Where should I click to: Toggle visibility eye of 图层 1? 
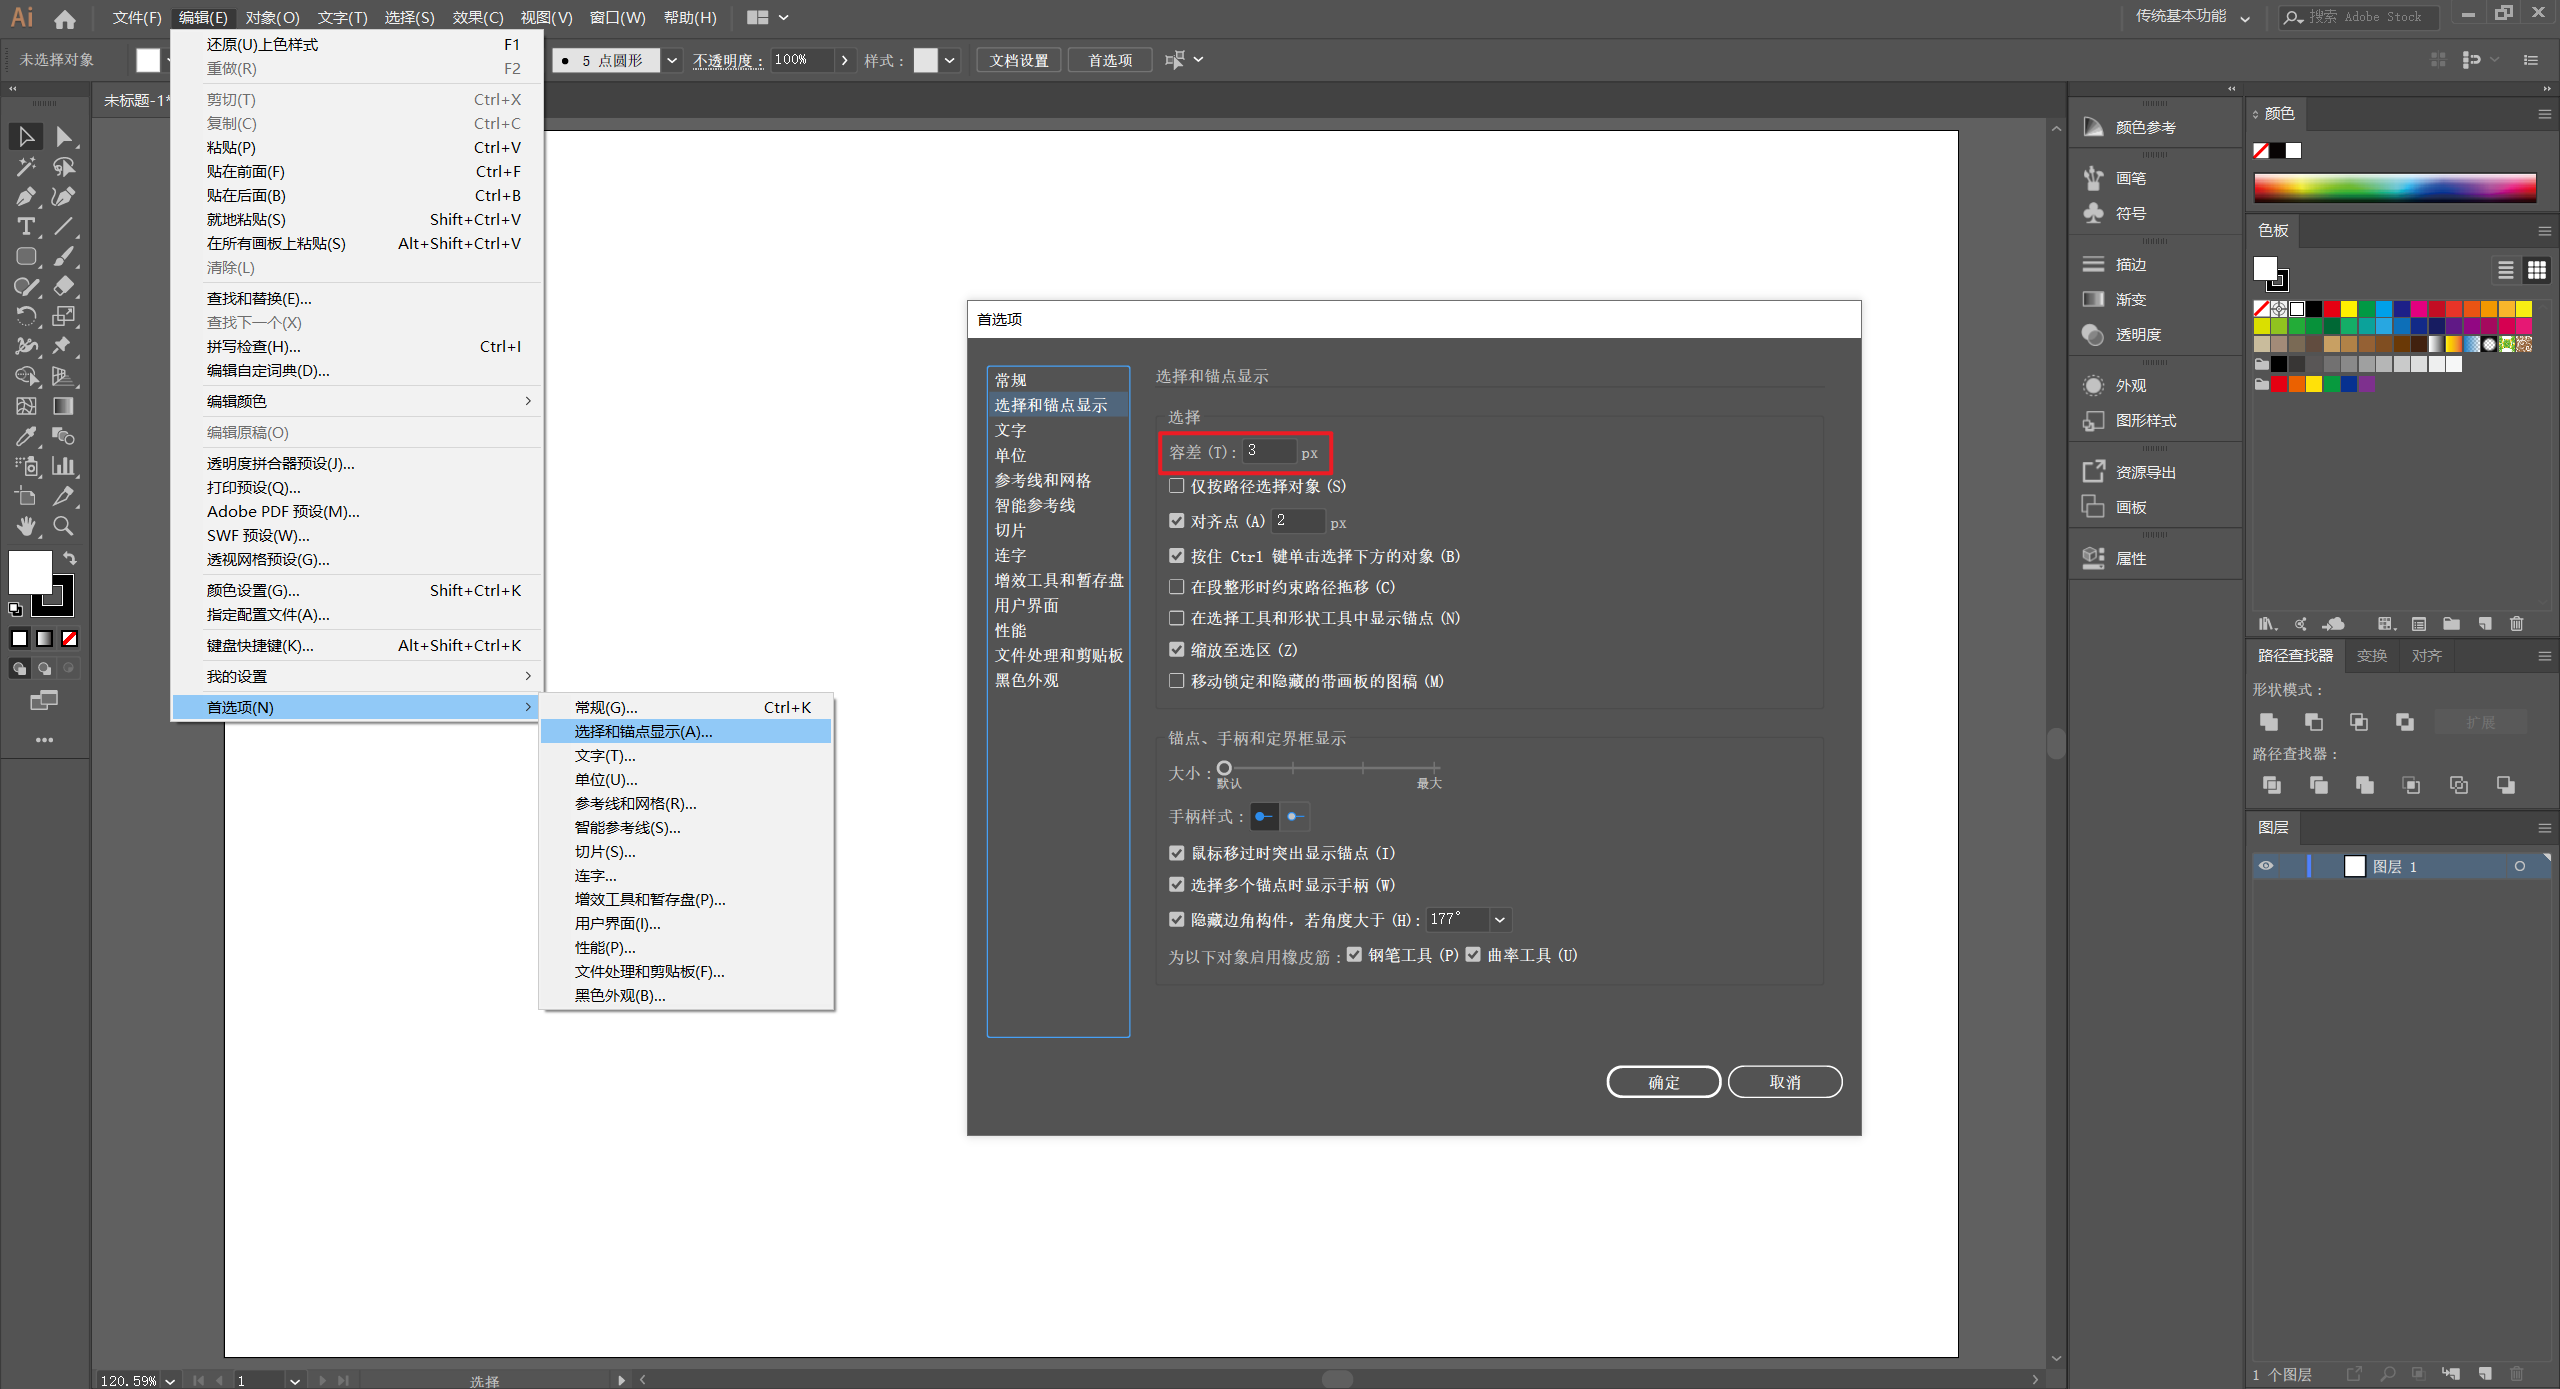(2266, 866)
